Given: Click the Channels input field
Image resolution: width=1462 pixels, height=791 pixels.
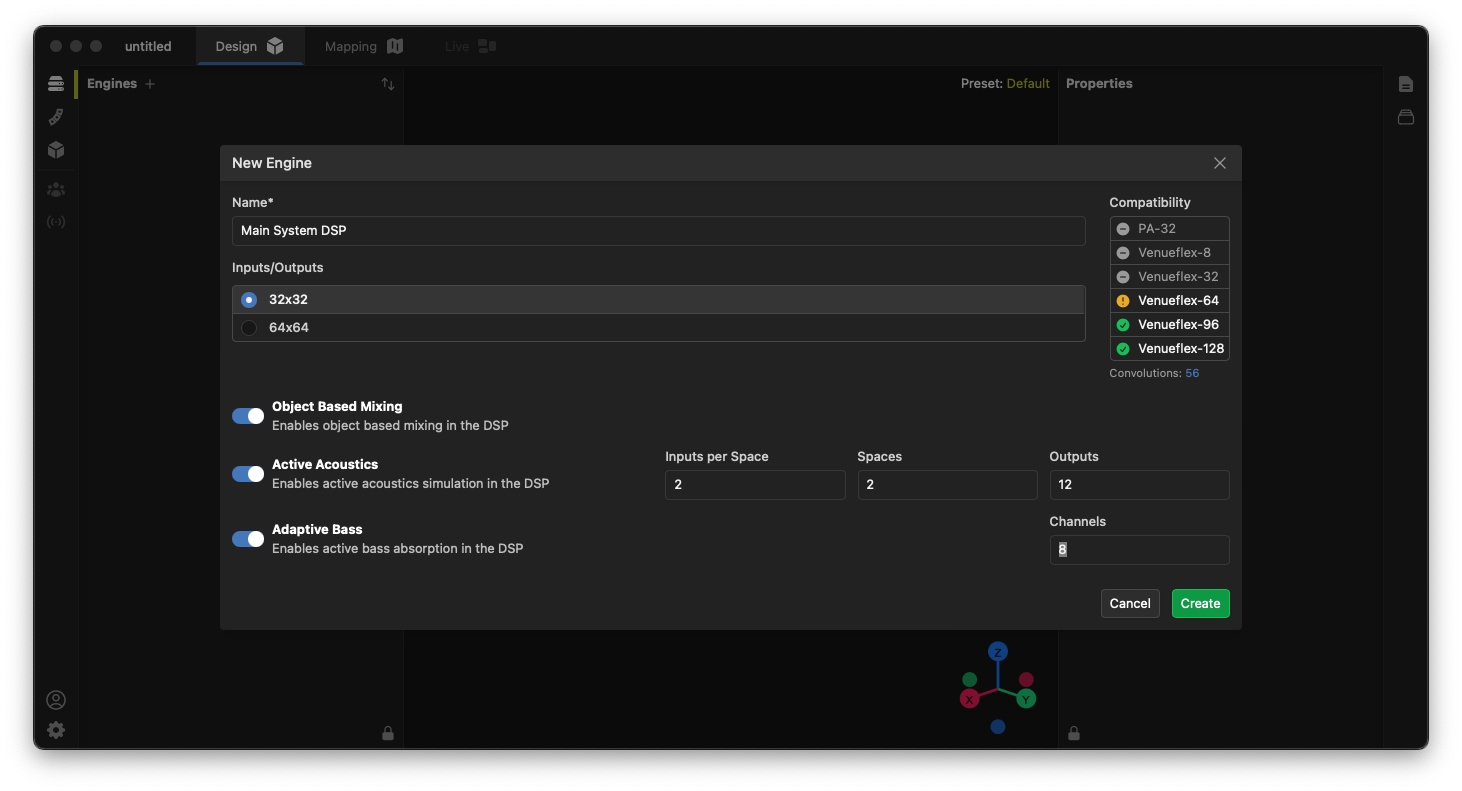Looking at the screenshot, I should pos(1139,550).
